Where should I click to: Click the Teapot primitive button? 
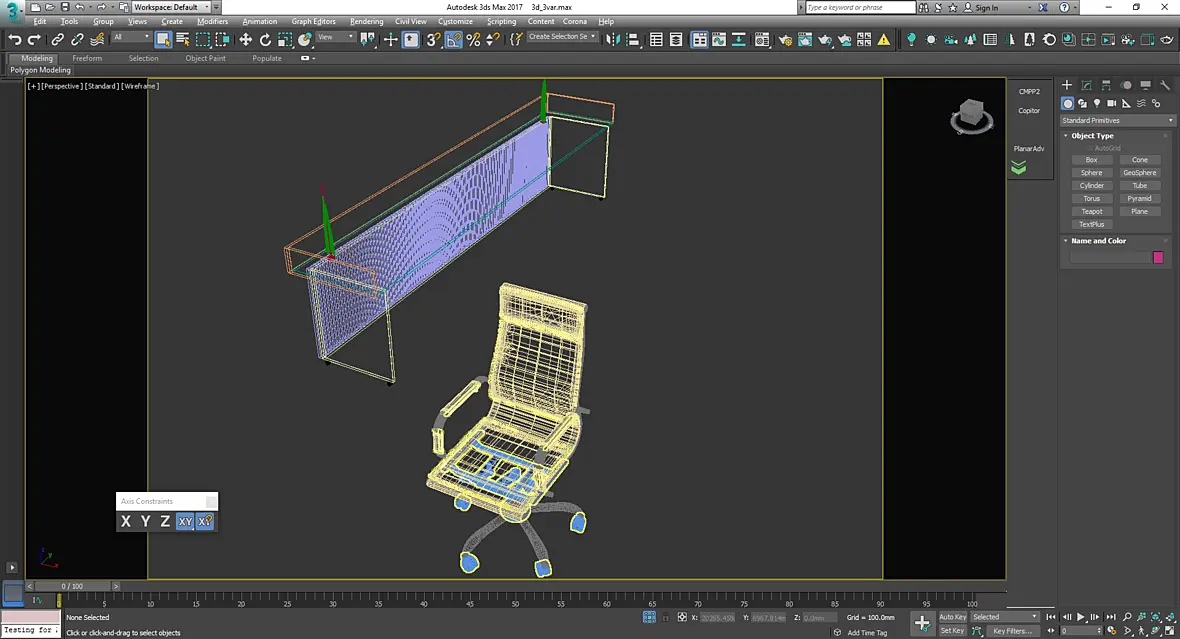pyautogui.click(x=1091, y=211)
